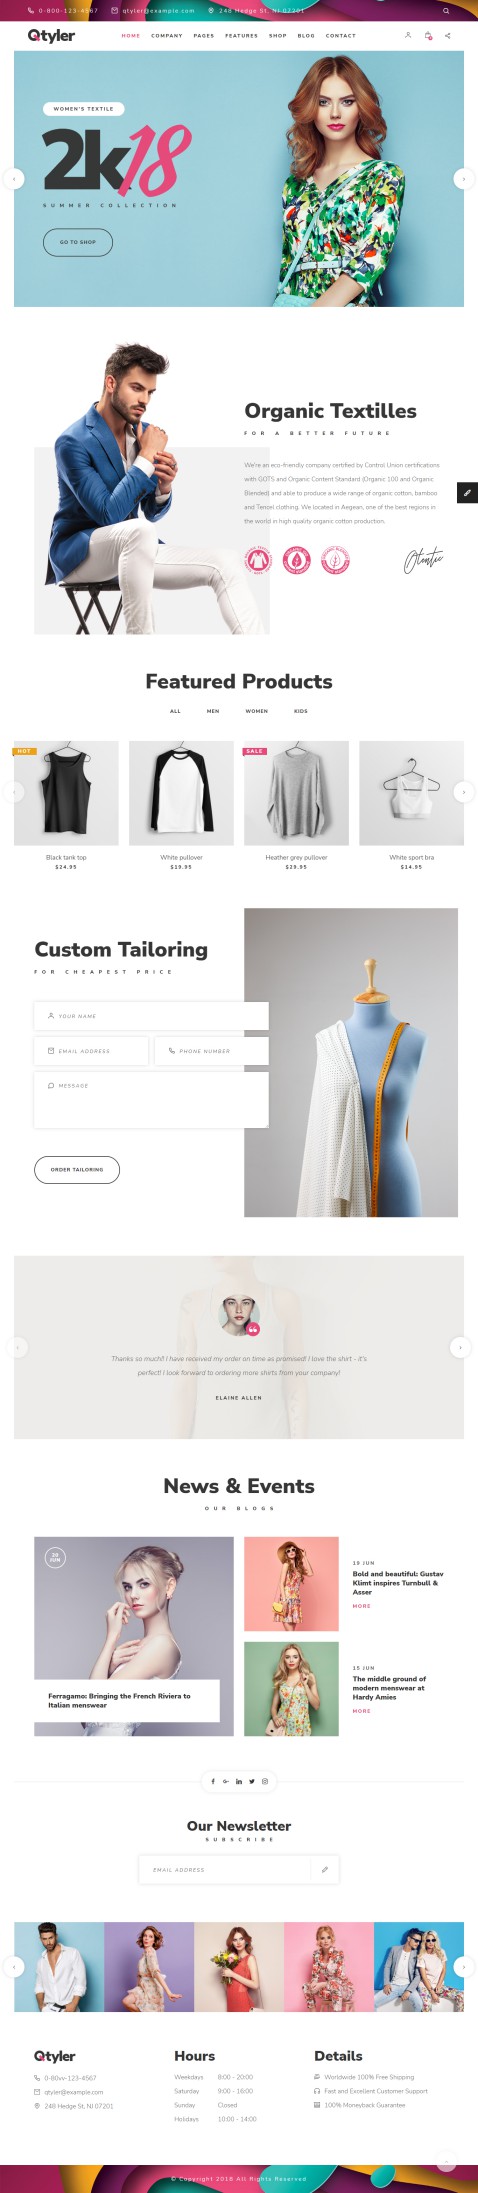This screenshot has width=478, height=2193.
Task: Click the Go To Shop button
Action: (x=78, y=242)
